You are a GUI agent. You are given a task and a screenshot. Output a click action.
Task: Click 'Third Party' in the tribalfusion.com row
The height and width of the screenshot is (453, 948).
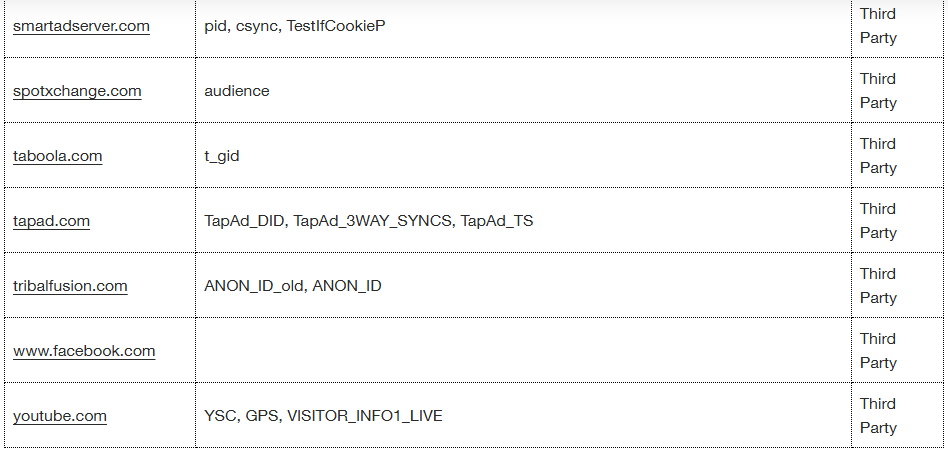click(878, 286)
